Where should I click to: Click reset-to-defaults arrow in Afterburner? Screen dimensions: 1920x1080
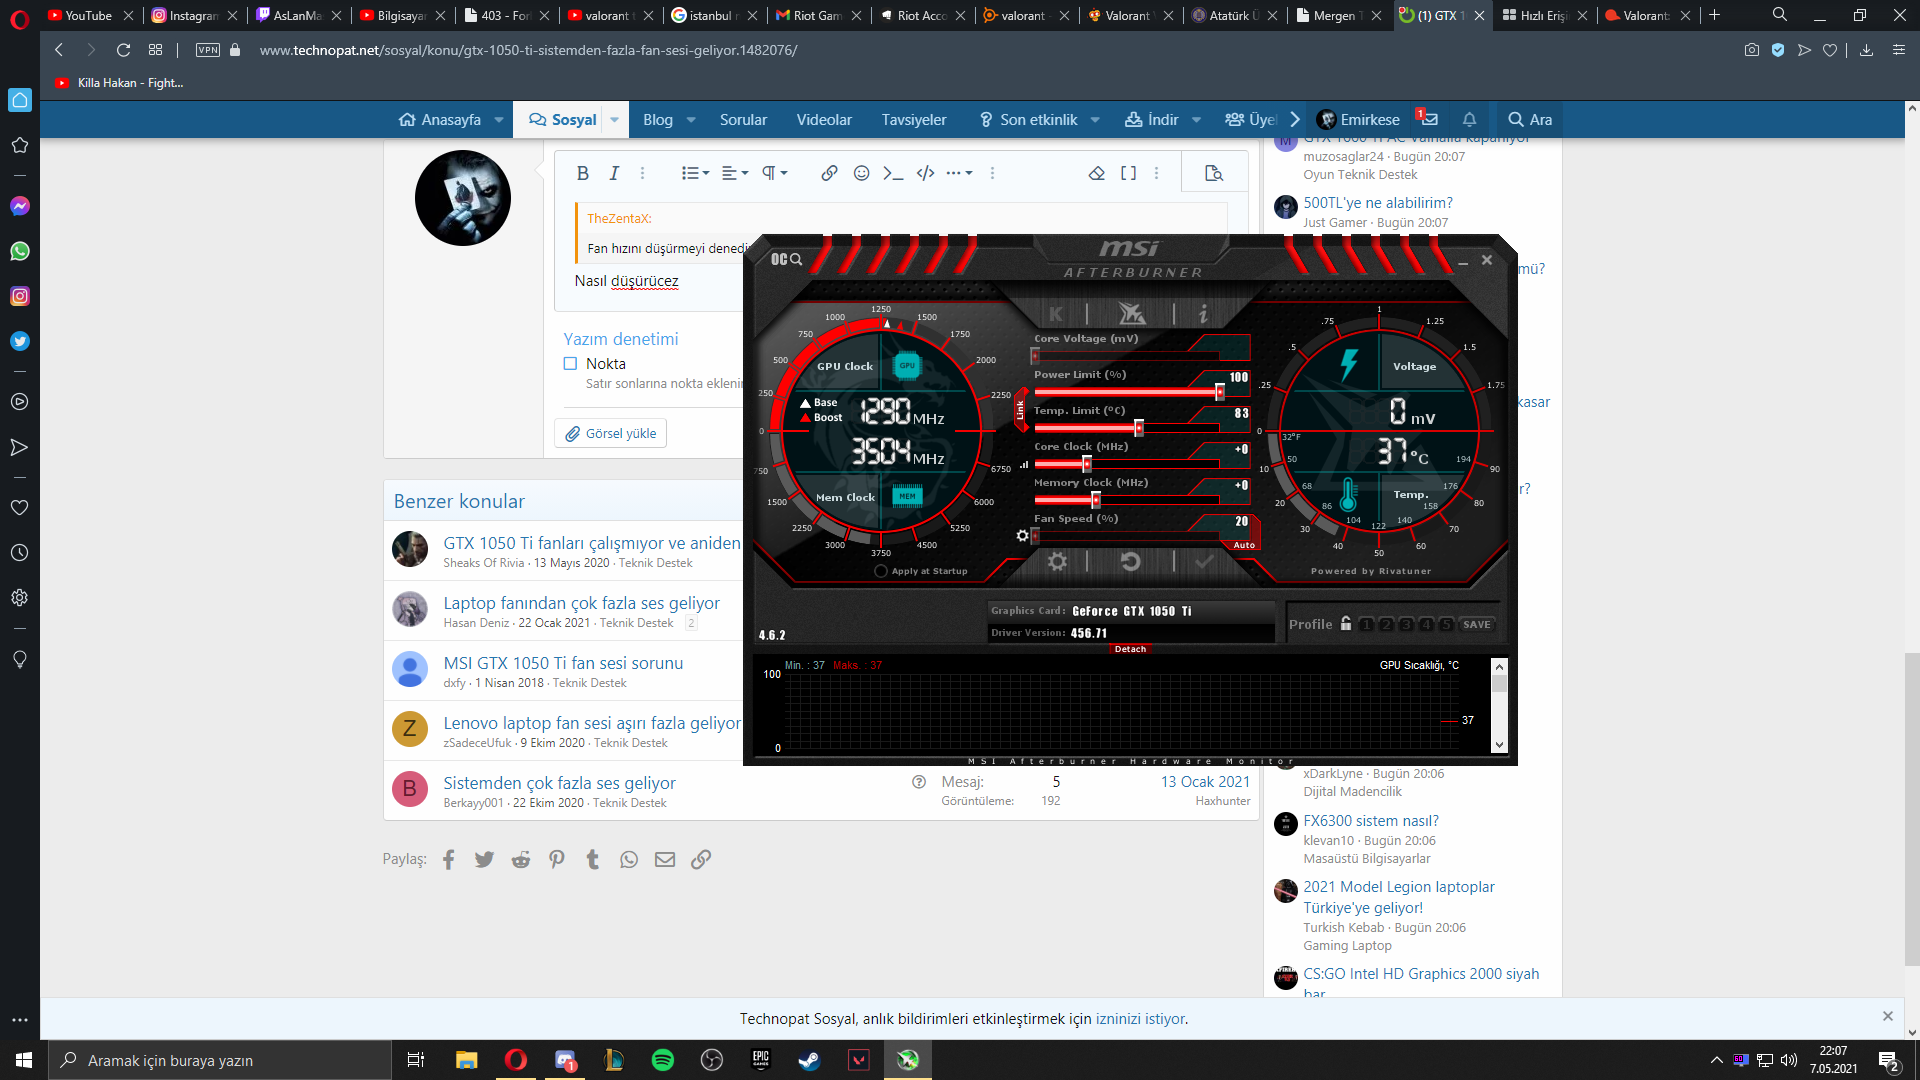(x=1131, y=562)
